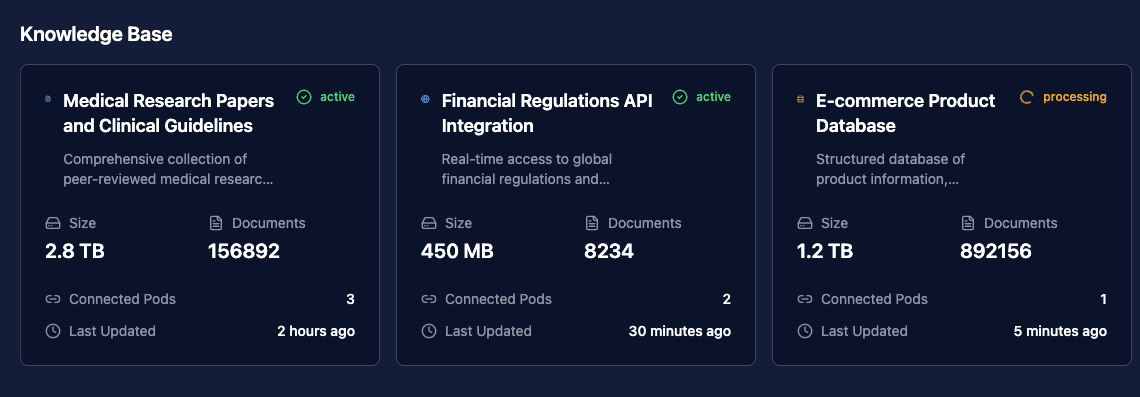Viewport: 1140px width, 397px height.
Task: Click the orange processing spinner icon
Action: tap(1027, 97)
